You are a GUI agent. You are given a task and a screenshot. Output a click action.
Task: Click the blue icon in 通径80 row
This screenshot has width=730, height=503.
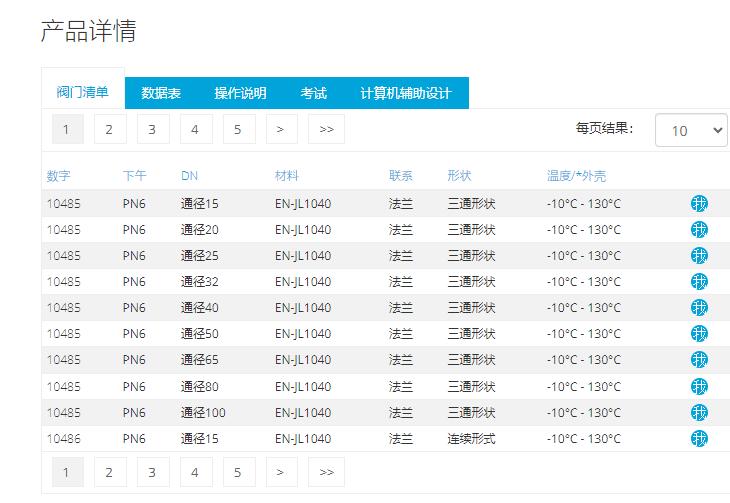[x=699, y=387]
